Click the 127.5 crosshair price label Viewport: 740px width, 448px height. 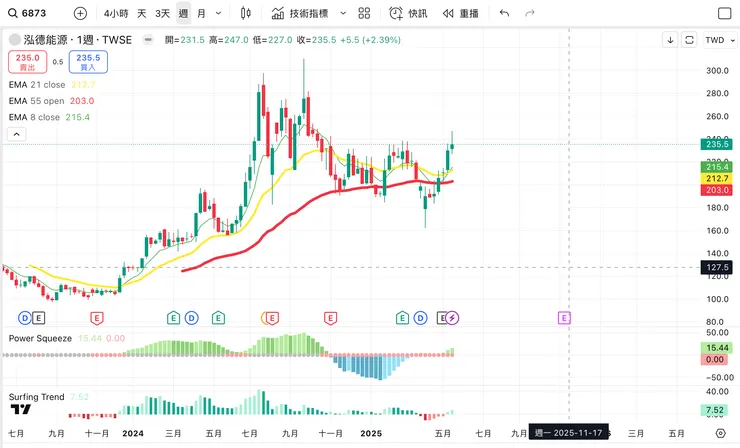tap(717, 267)
